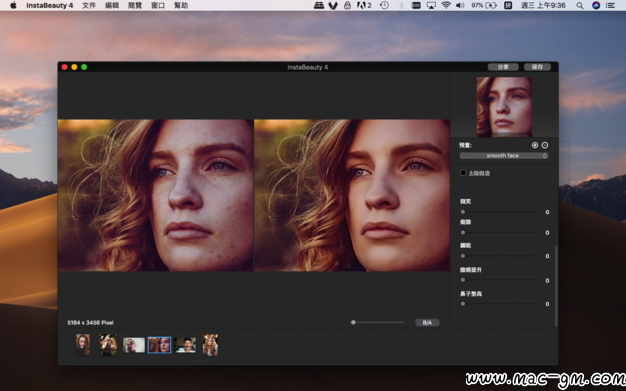The image size is (626, 391).
Task: Click the tray-shaped icon at the left of the status icons
Action: coord(319,5)
